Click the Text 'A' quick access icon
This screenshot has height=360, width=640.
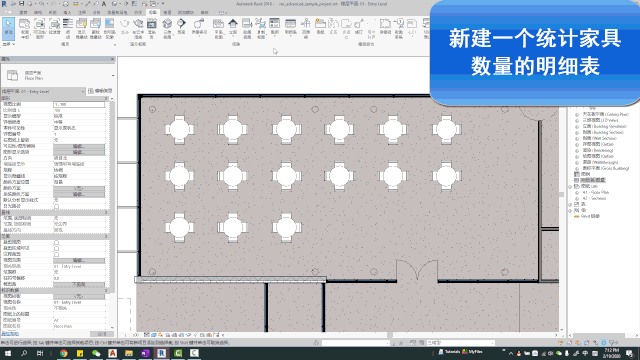pyautogui.click(x=104, y=4)
